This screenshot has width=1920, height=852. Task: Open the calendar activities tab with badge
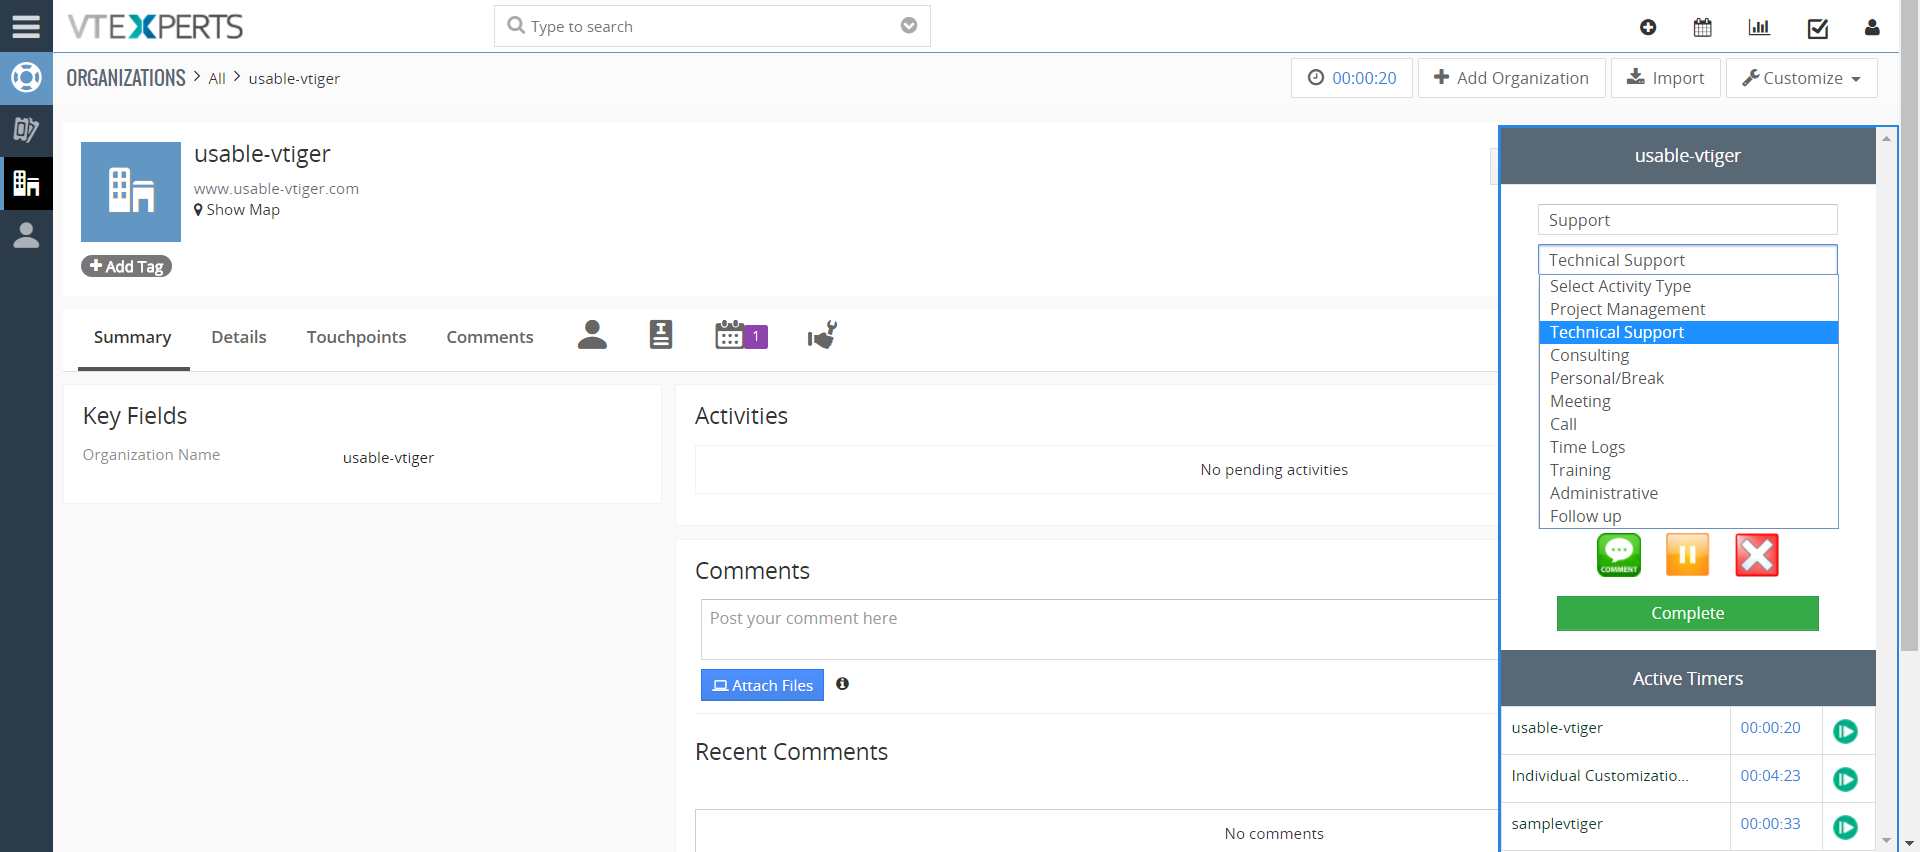click(741, 336)
